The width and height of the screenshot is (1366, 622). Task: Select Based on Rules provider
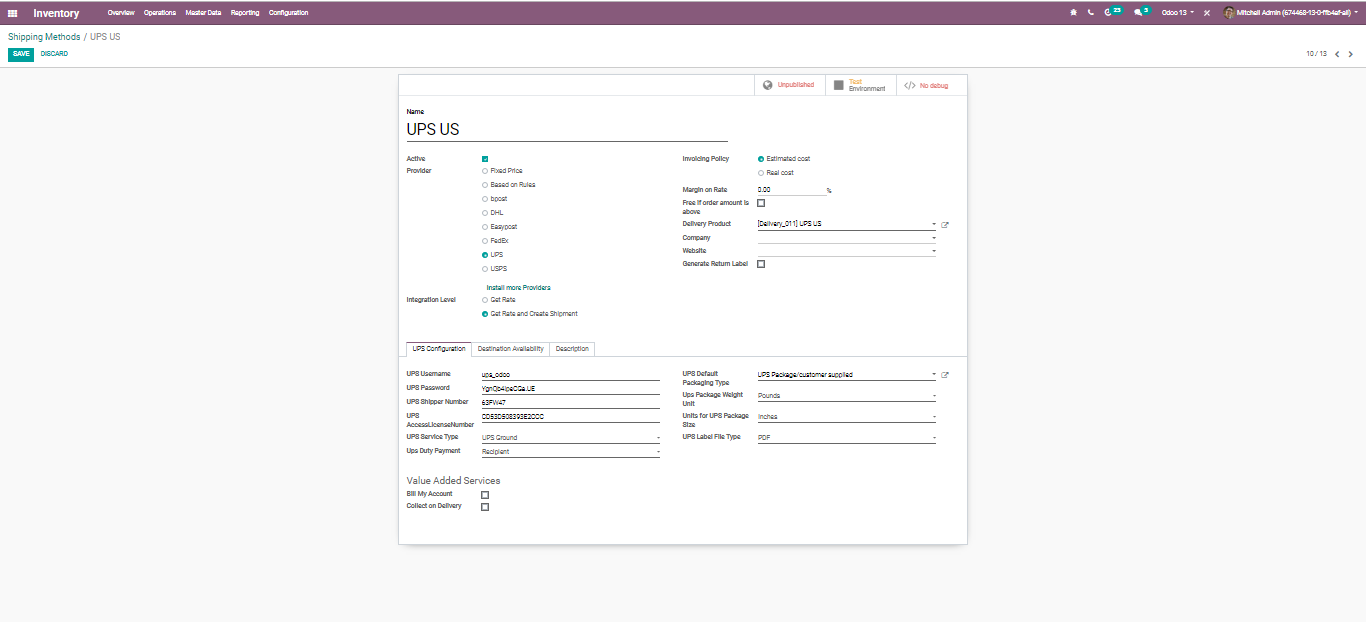tap(485, 185)
